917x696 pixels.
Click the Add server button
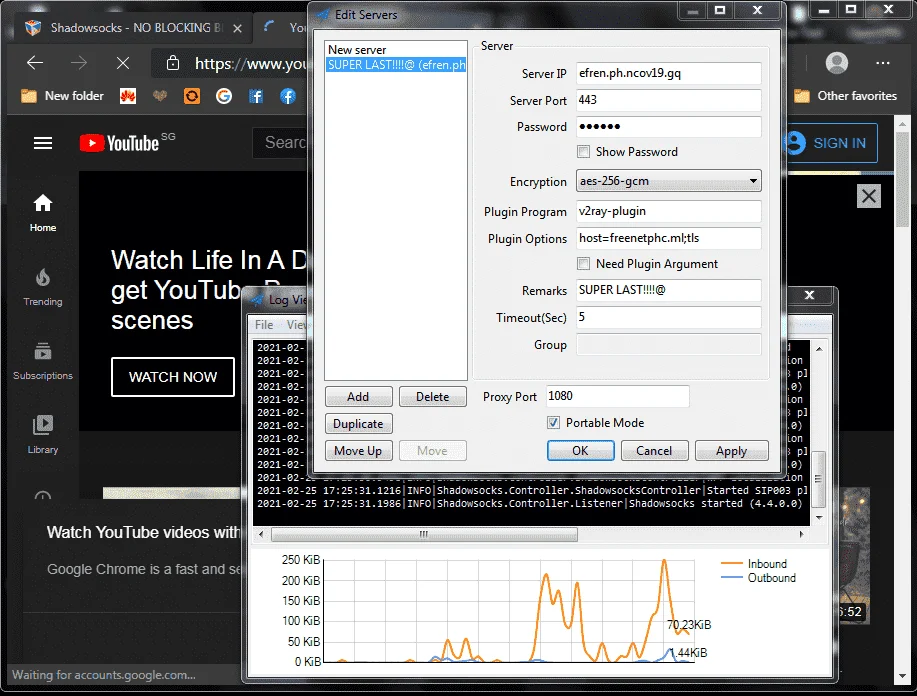[x=358, y=397]
